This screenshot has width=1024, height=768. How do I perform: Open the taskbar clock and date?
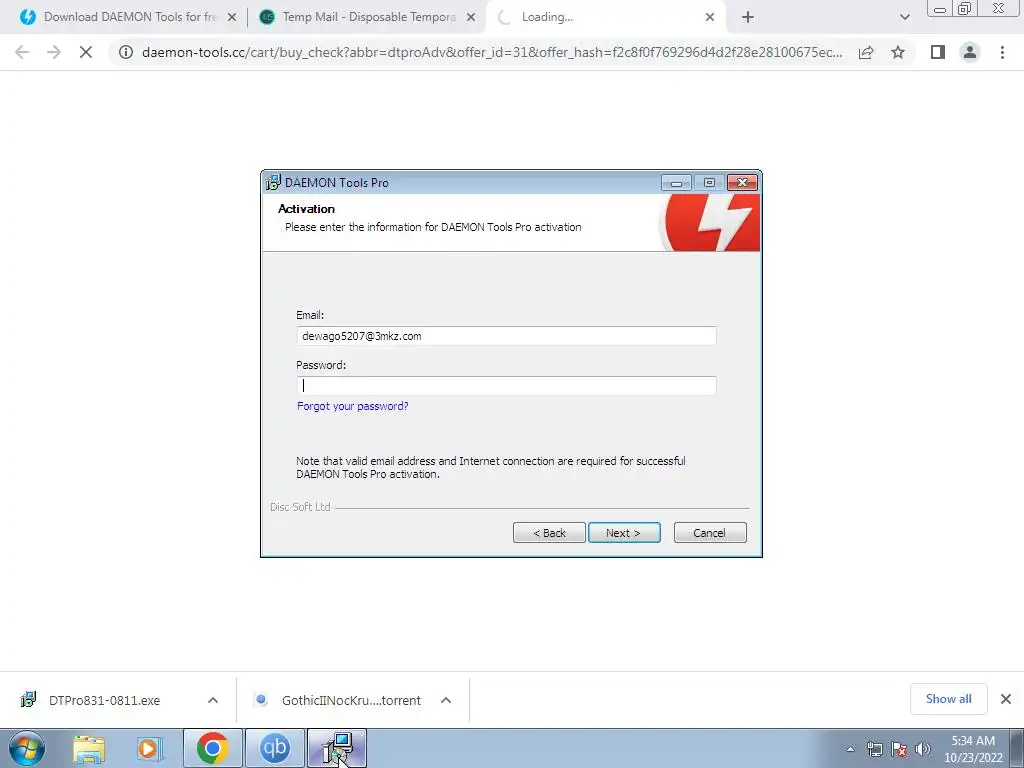tap(973, 749)
